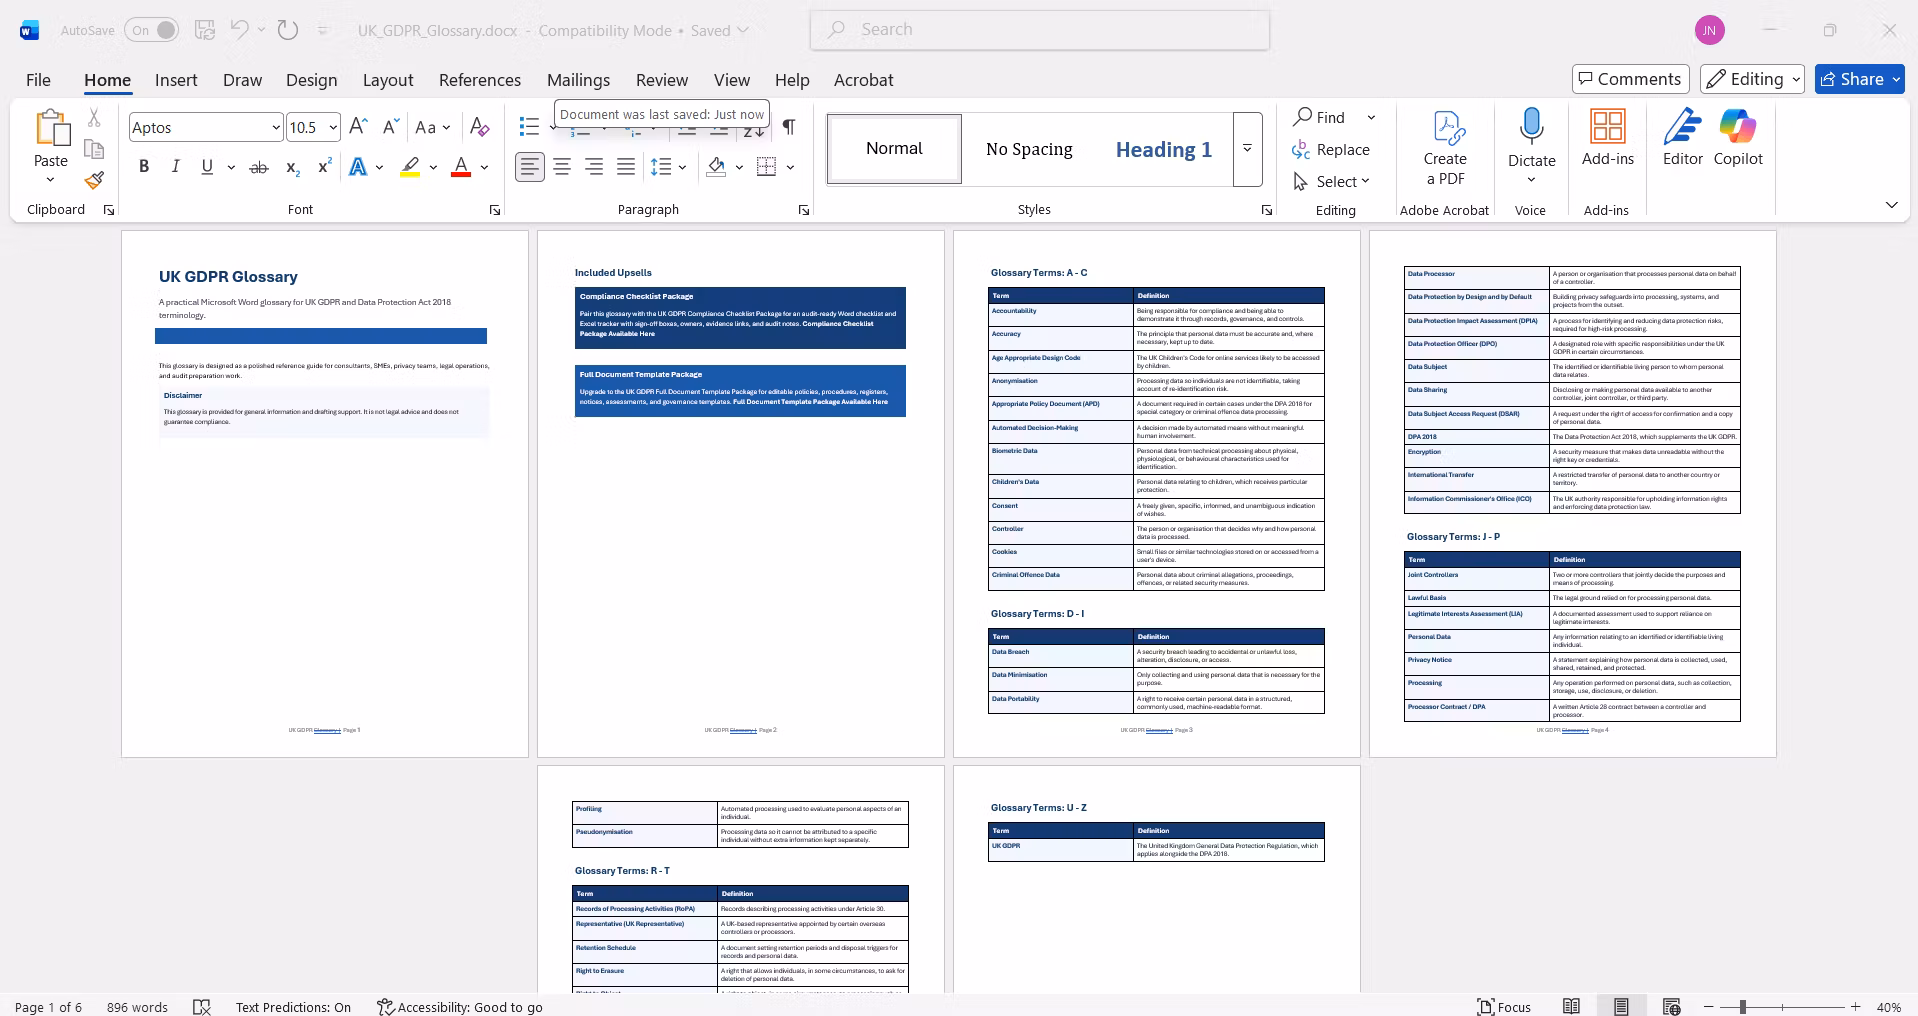
Task: Apply the Heading 1 style
Action: pos(1164,149)
